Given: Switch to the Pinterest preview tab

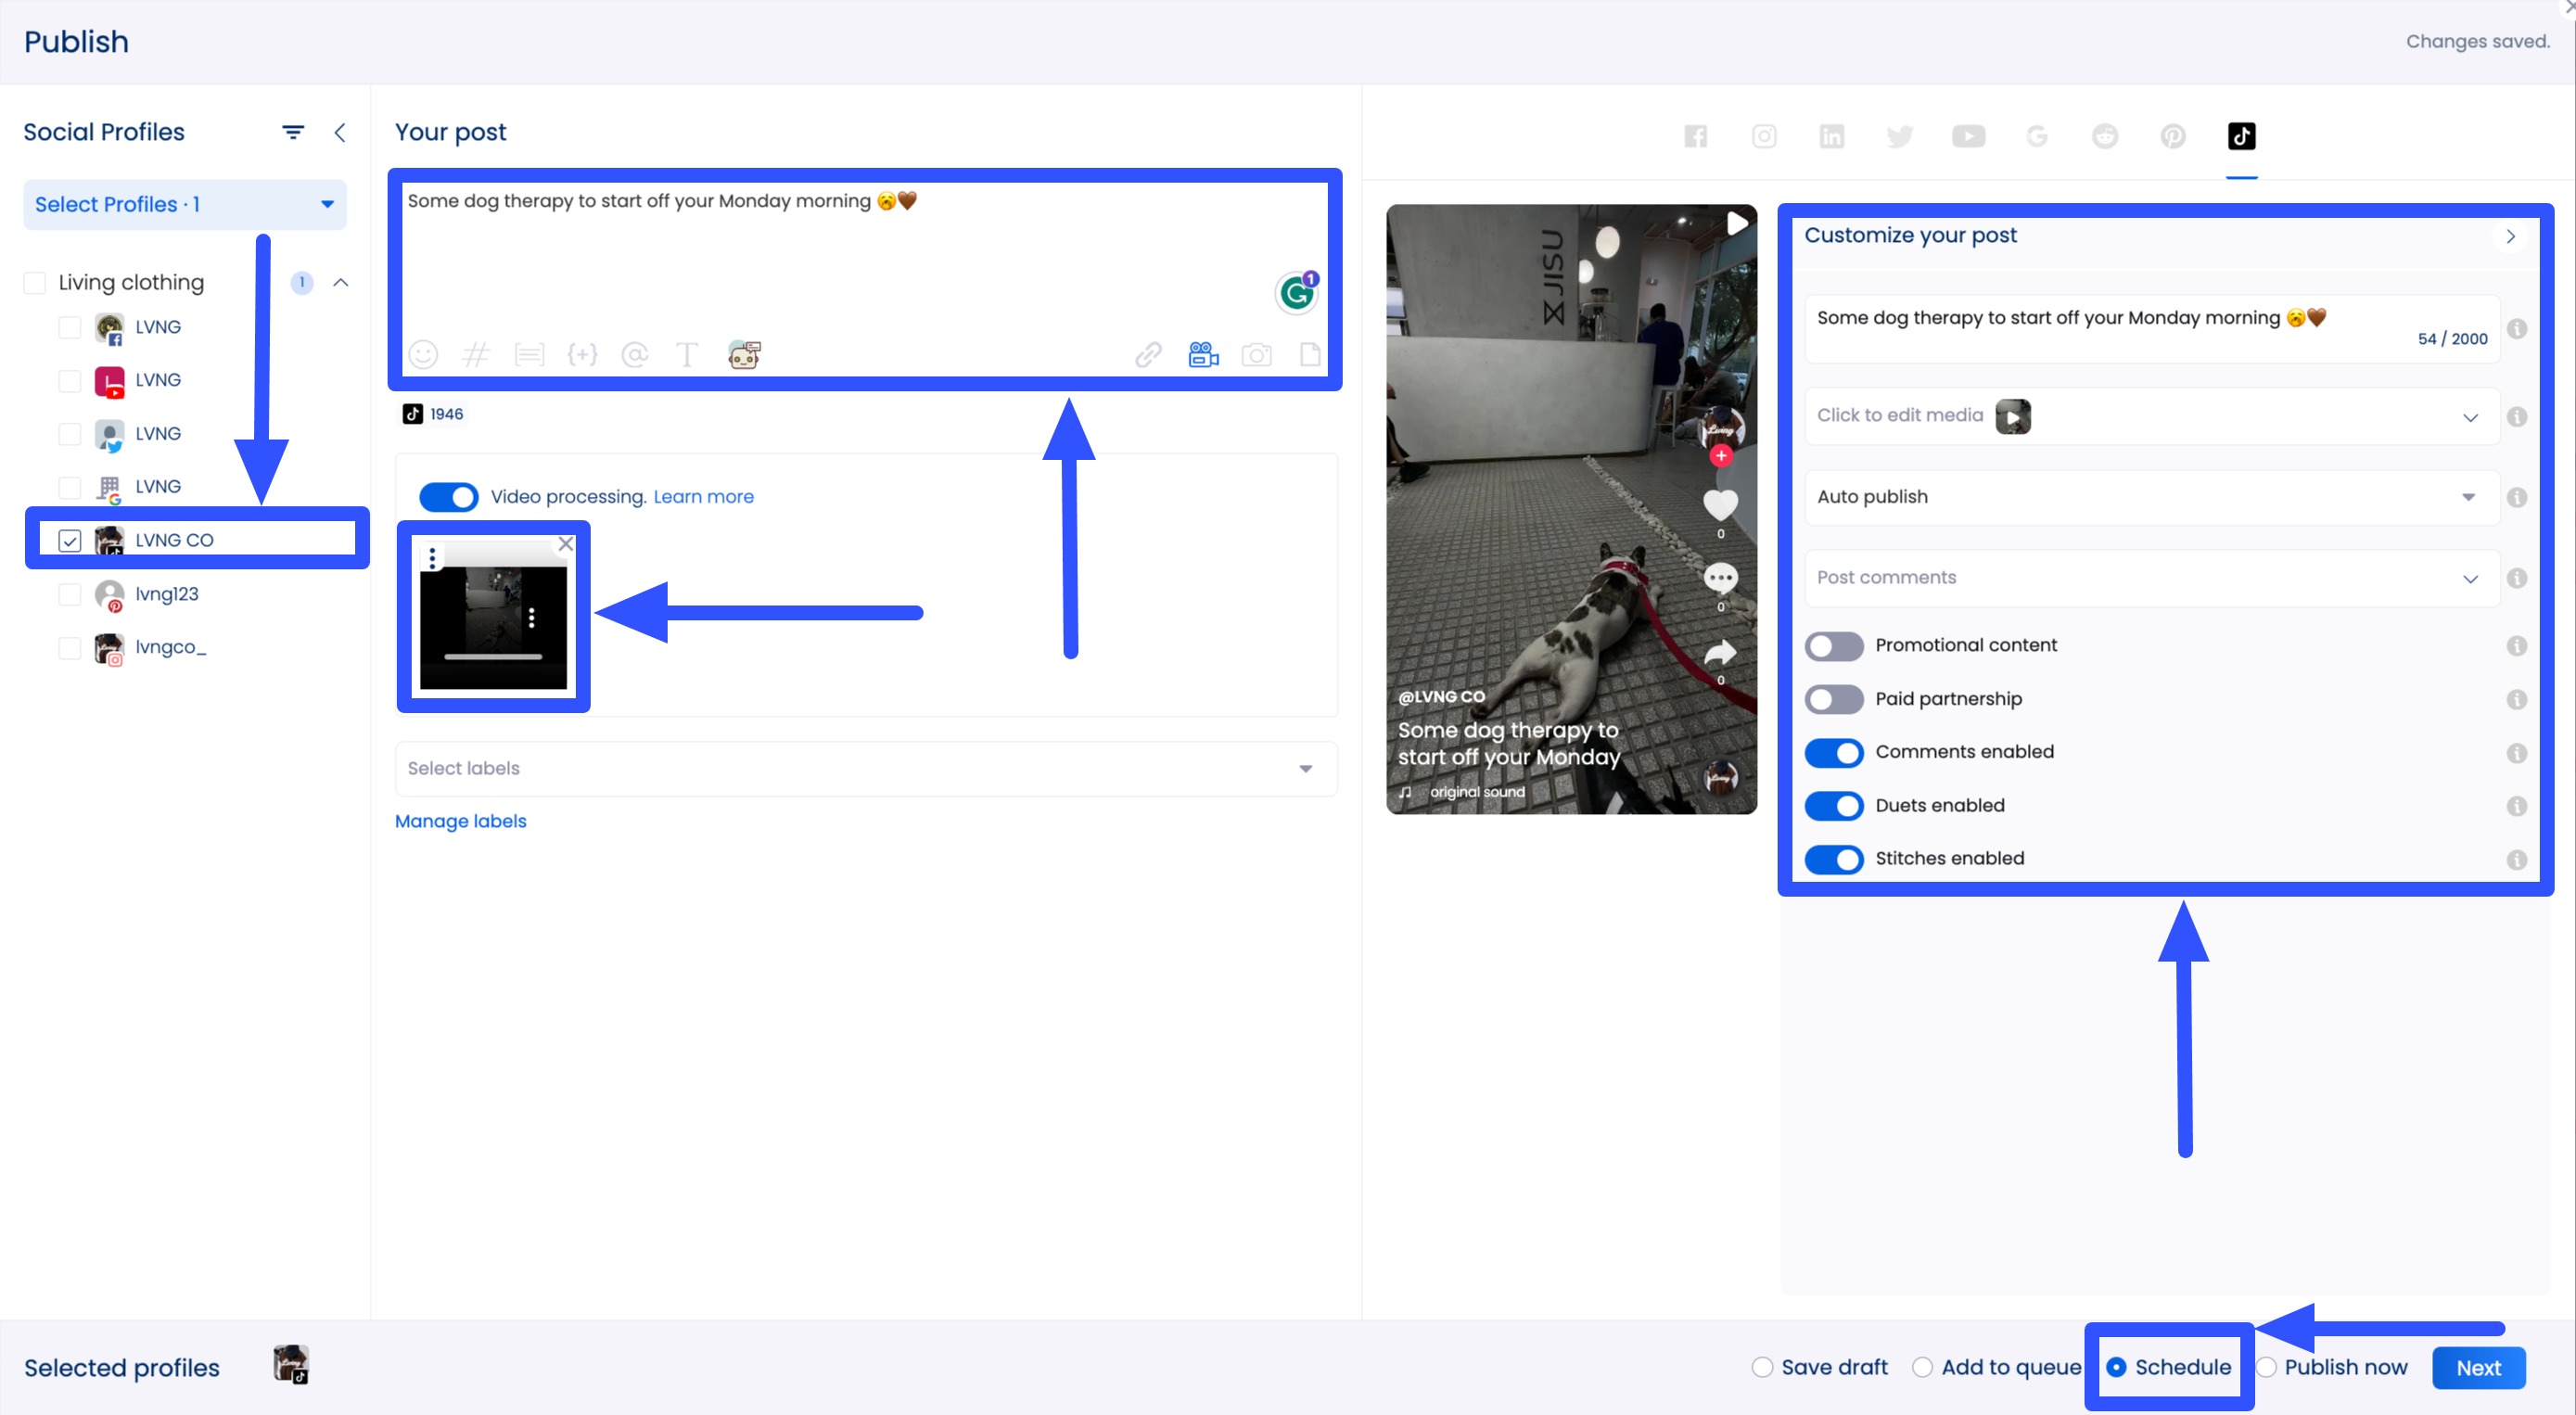Looking at the screenshot, I should coord(2173,136).
